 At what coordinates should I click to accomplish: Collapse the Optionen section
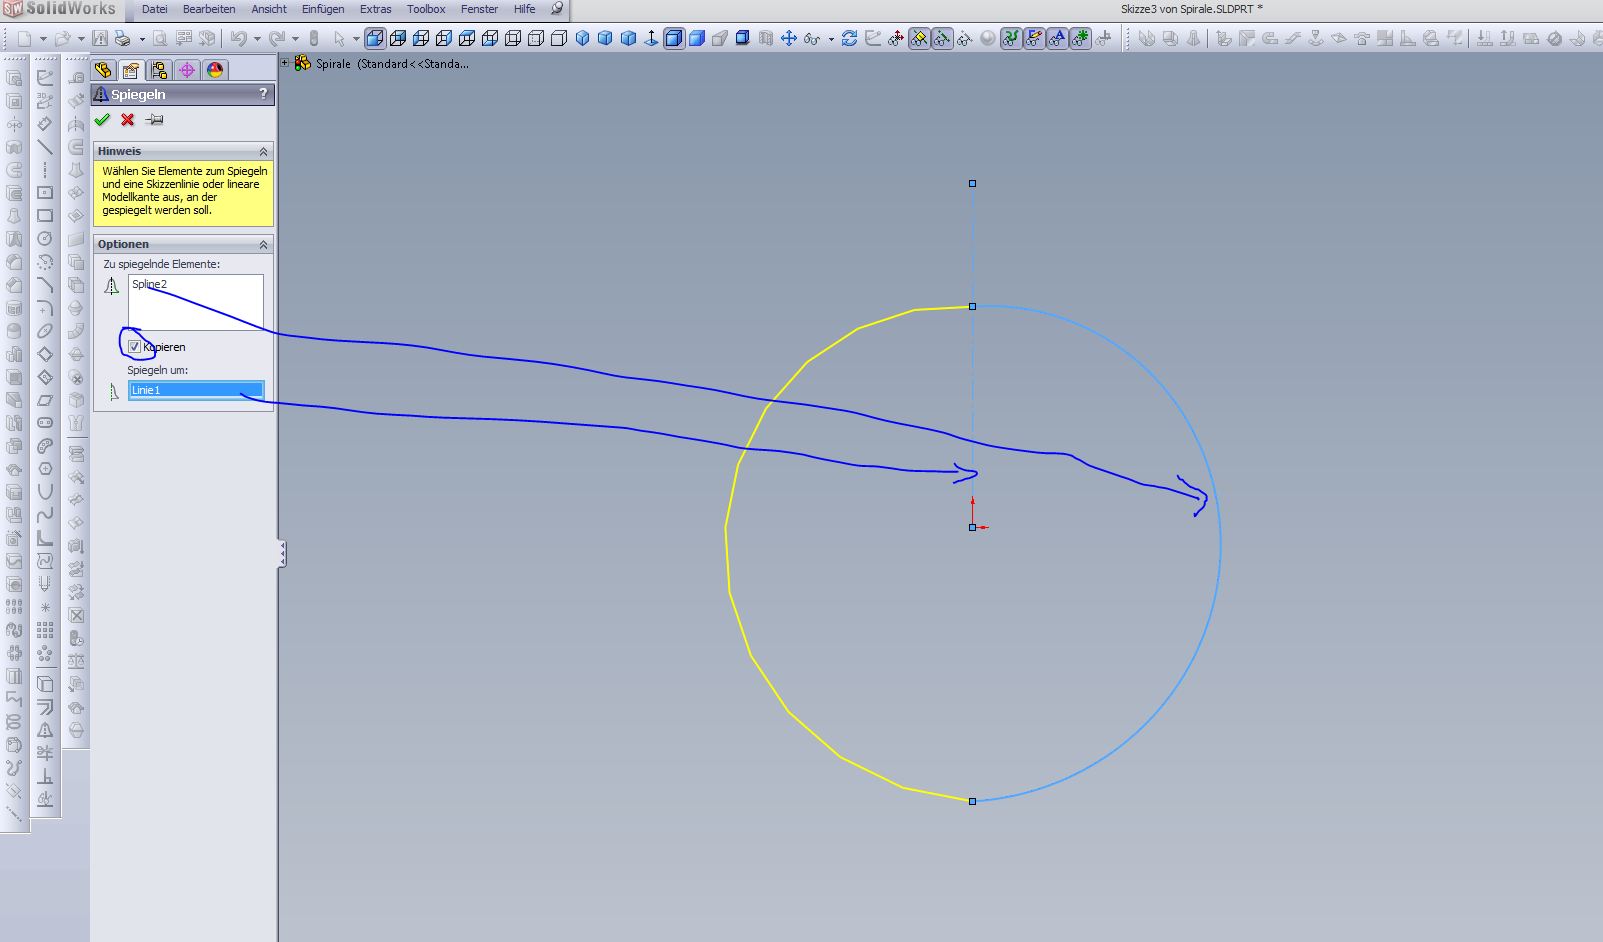click(263, 244)
